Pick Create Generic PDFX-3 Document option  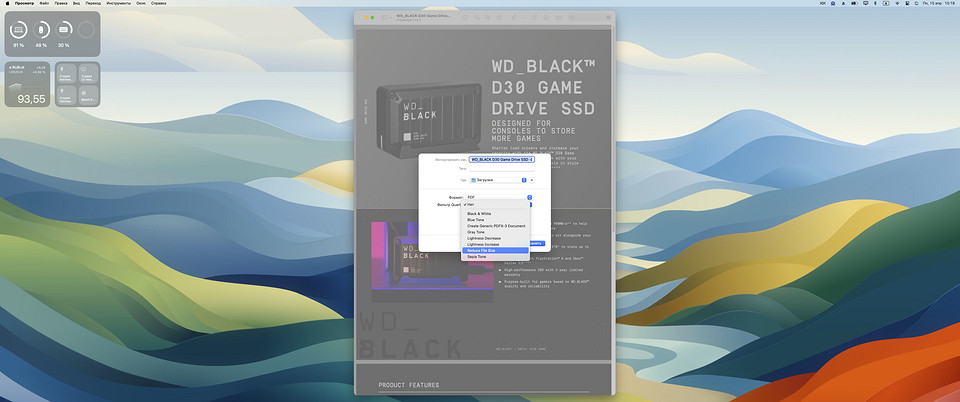point(495,226)
